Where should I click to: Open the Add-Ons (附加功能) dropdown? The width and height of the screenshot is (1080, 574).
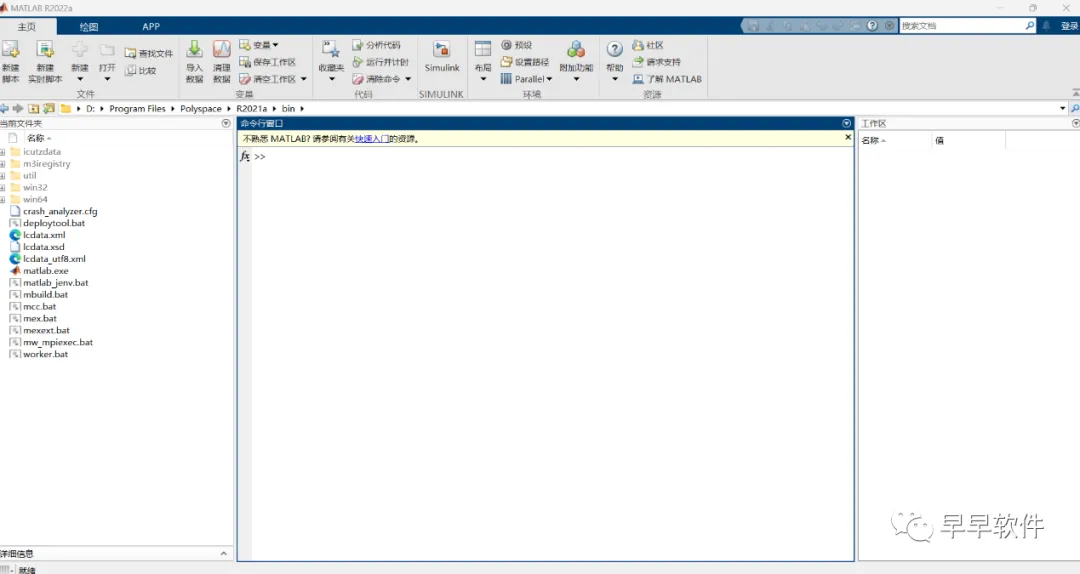tap(577, 79)
